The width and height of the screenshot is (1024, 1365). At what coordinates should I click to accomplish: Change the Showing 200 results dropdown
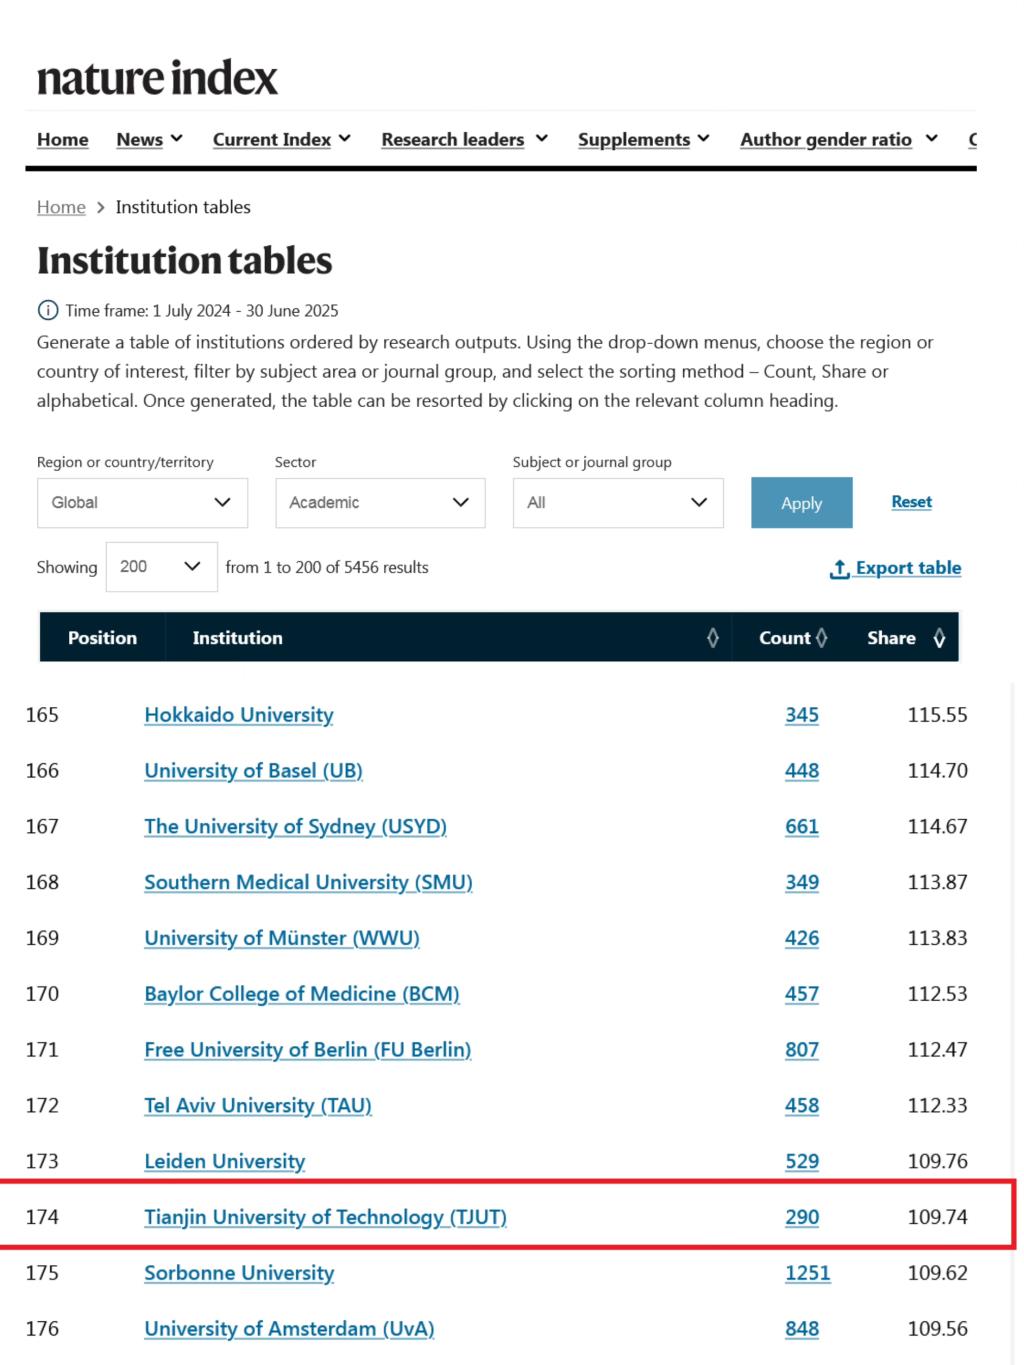point(161,567)
